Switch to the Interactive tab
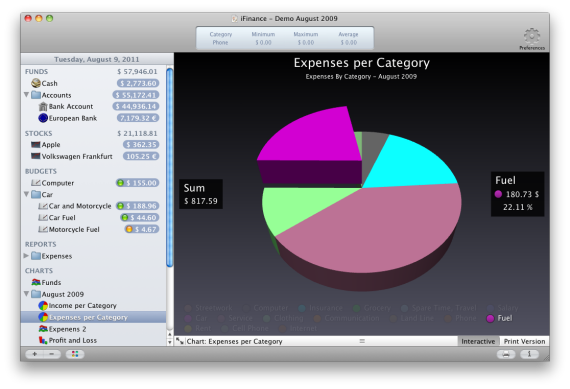 click(x=478, y=341)
